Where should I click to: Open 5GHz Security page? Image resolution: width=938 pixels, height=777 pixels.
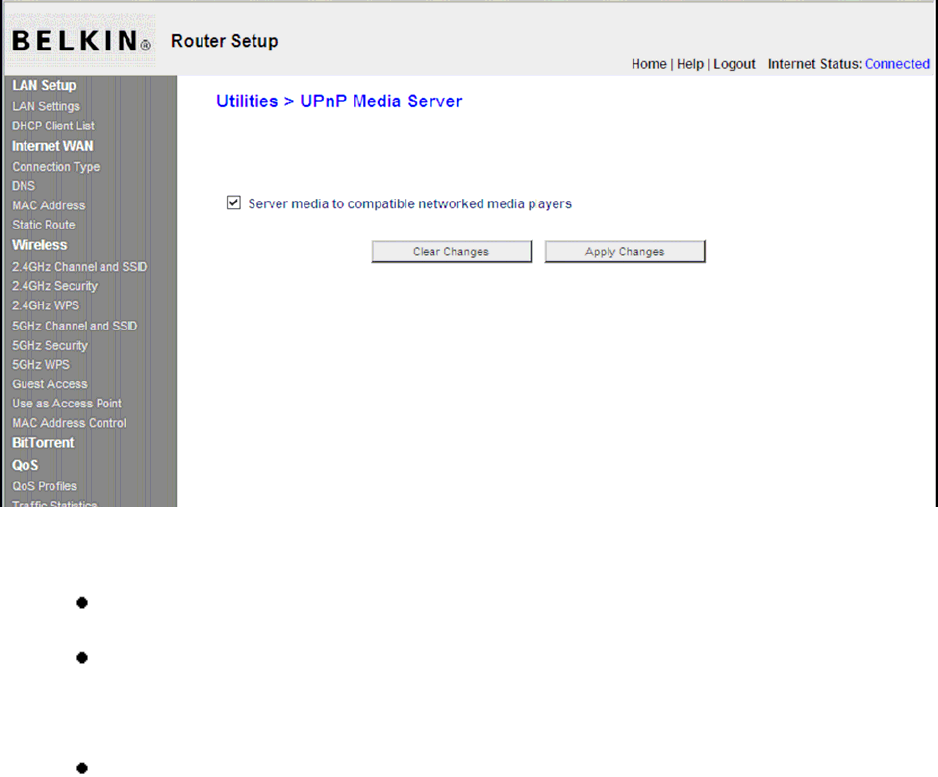pos(50,346)
